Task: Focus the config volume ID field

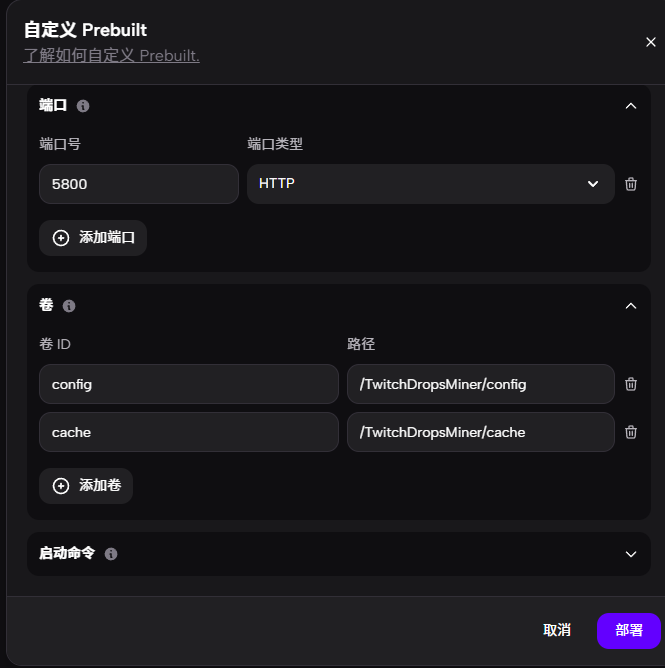Action: tap(189, 384)
